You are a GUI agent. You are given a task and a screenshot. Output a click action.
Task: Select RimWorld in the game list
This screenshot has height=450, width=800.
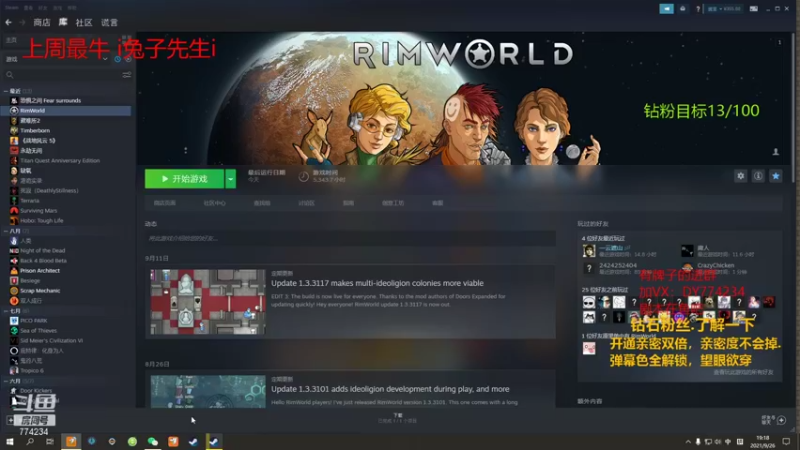click(66, 110)
